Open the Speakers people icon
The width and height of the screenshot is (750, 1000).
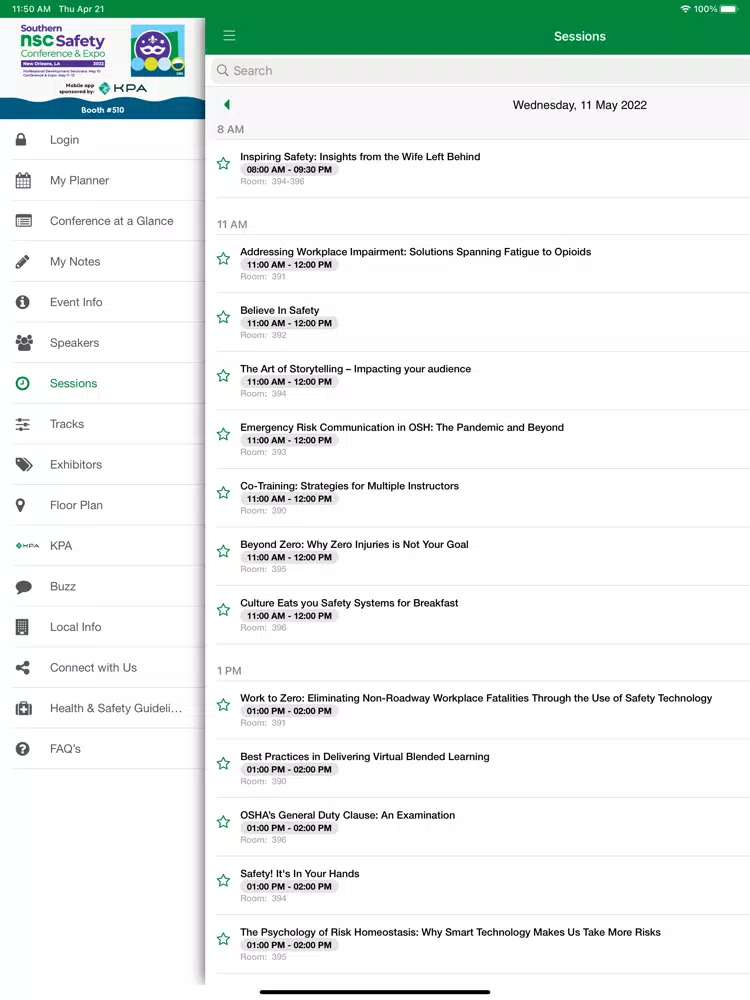[x=24, y=342]
